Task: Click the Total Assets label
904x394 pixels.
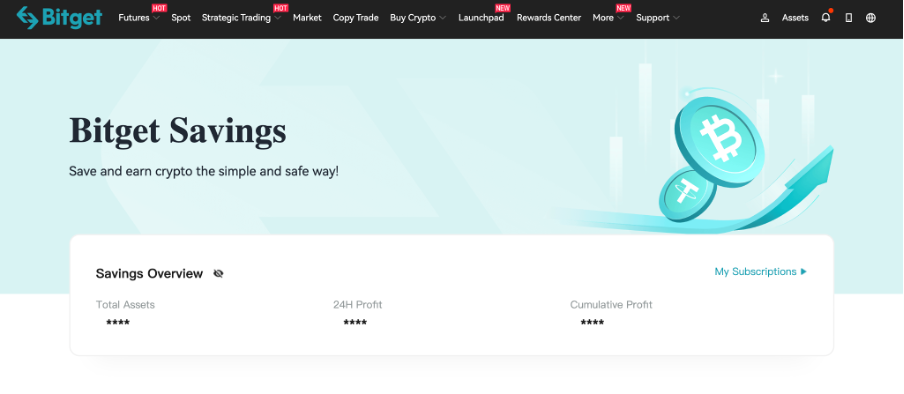Action: 125,305
